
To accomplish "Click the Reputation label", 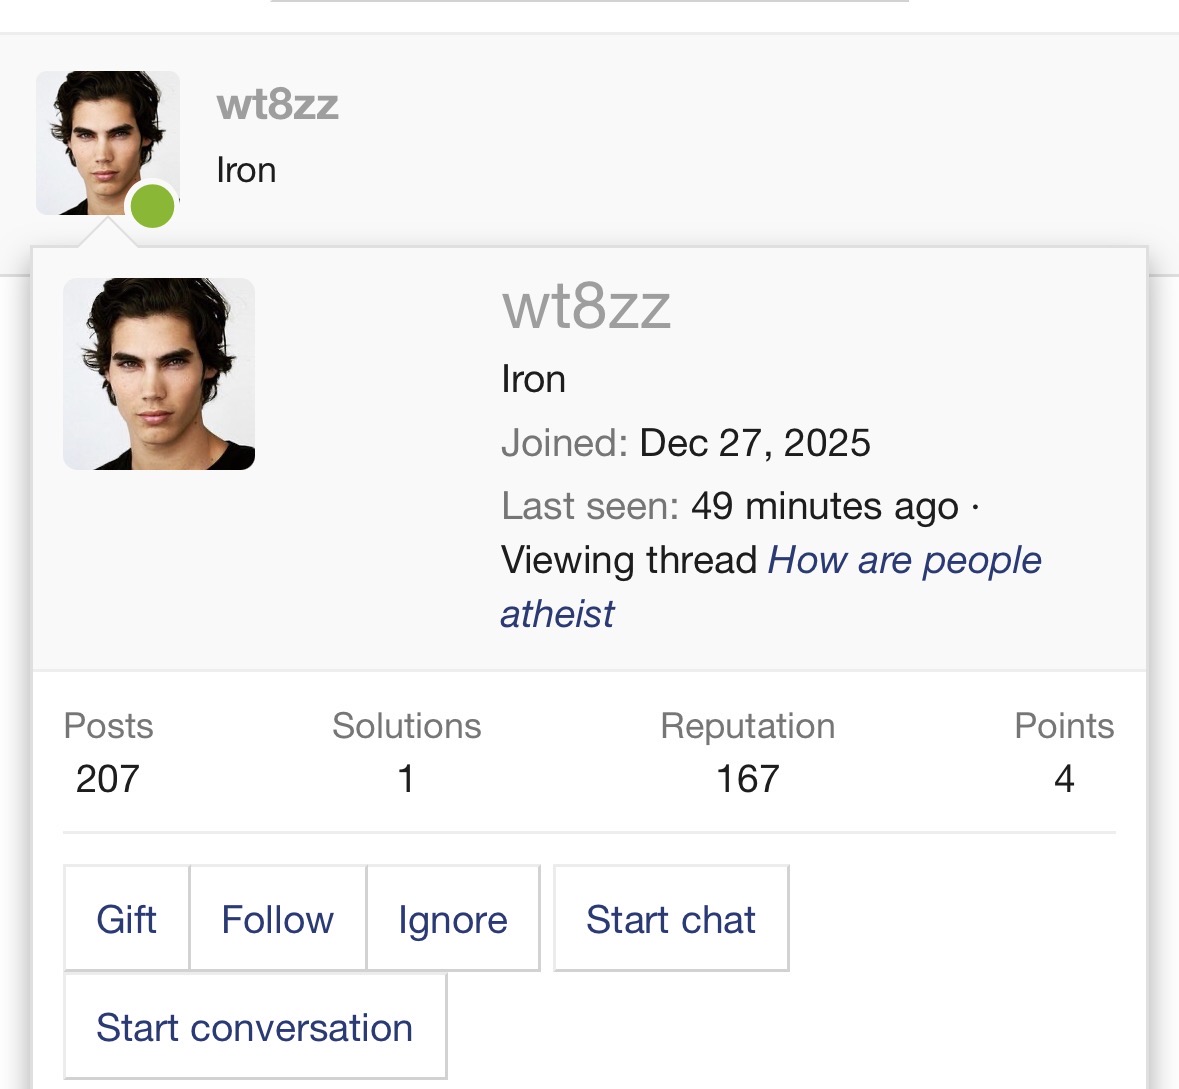I will click(747, 726).
